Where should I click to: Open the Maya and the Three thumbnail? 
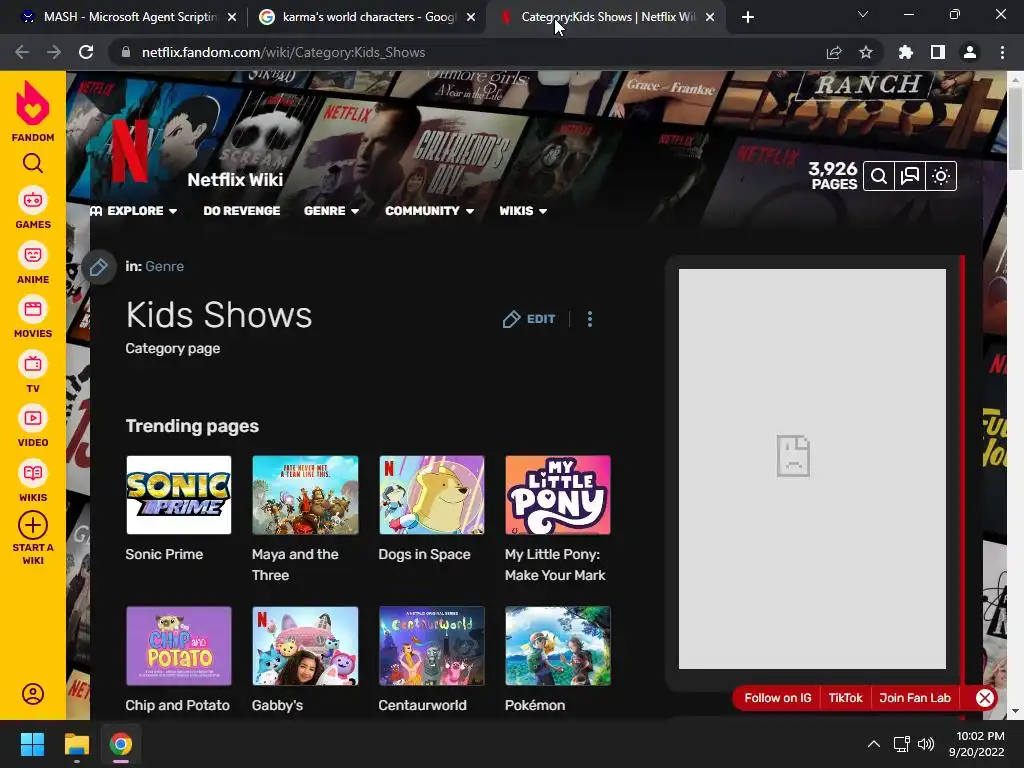tap(305, 495)
